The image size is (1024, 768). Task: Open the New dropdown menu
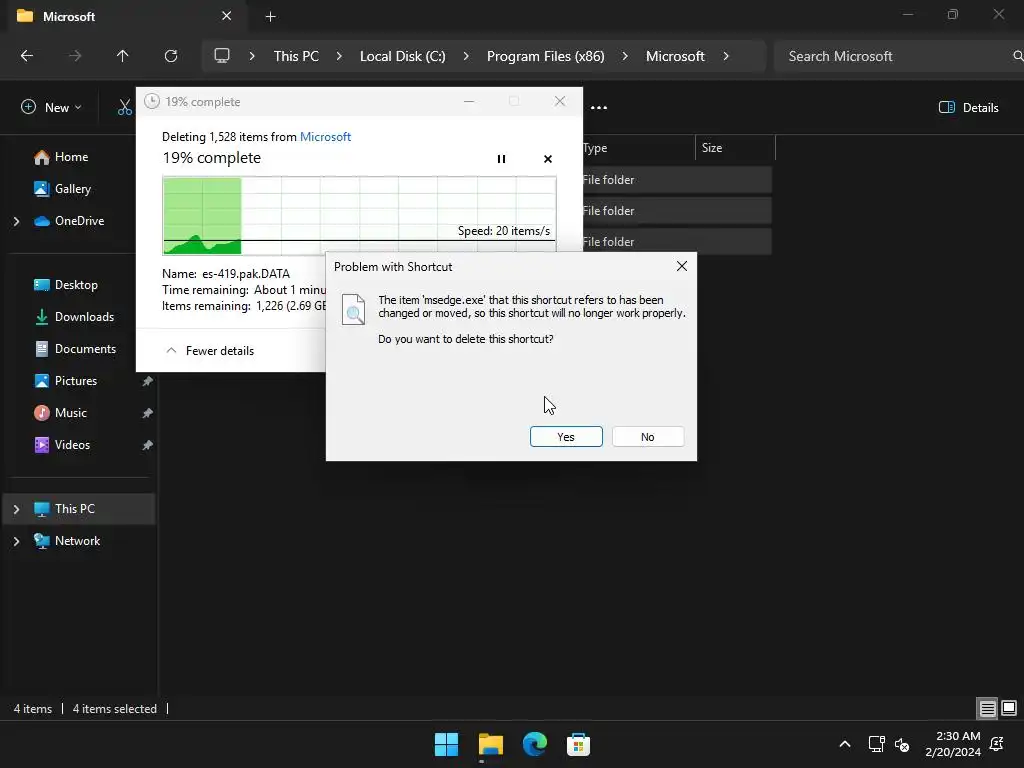51,107
